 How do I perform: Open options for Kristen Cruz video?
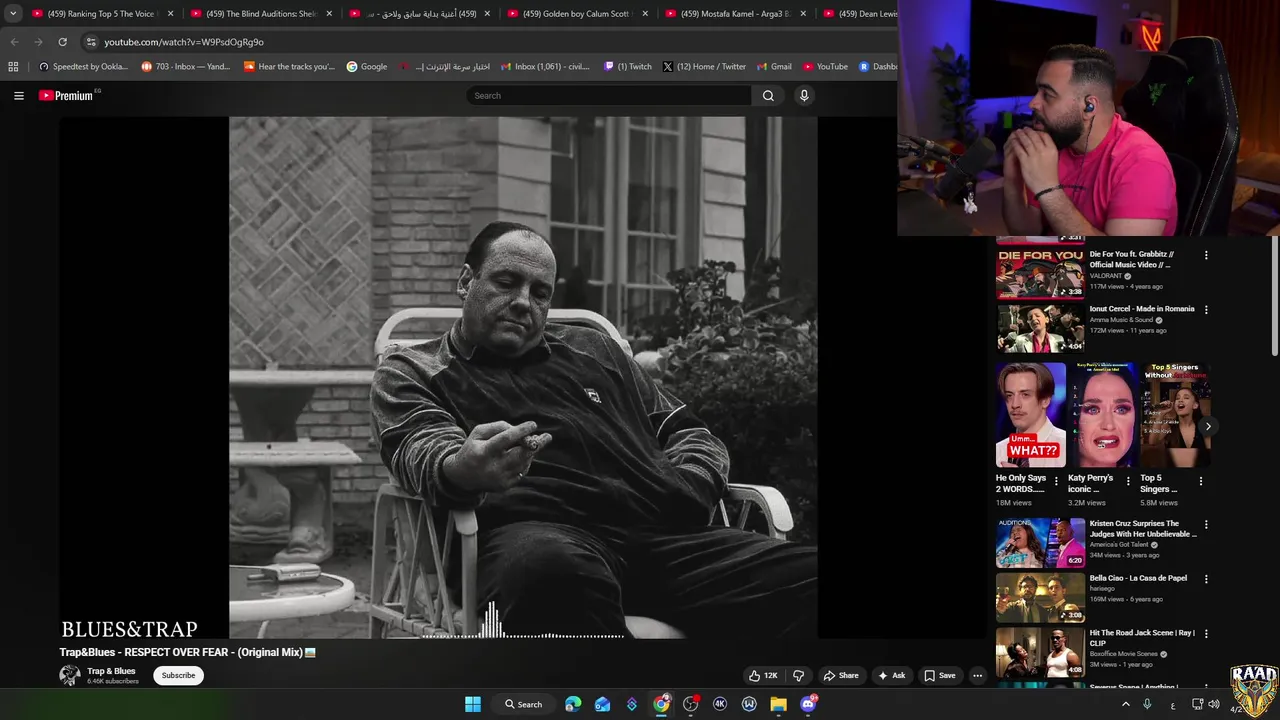(x=1206, y=524)
